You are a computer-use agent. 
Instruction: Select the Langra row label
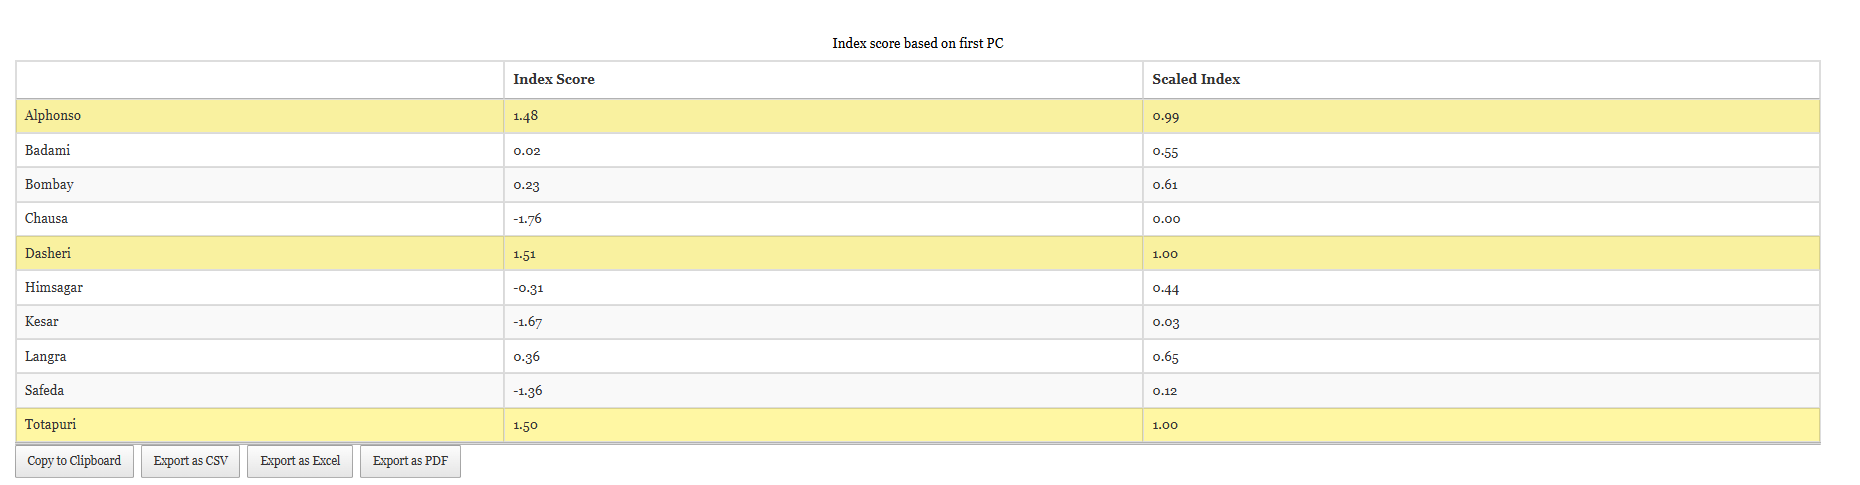45,356
